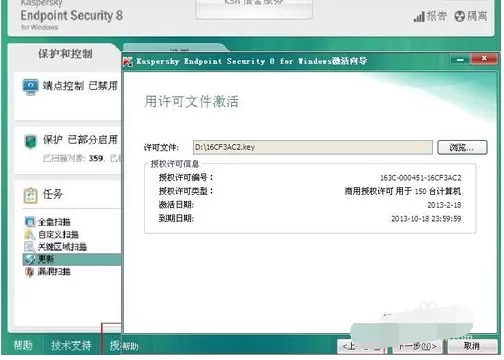This screenshot has width=504, height=360.
Task: Open the 帮助 link in bottom bar
Action: click(x=23, y=345)
